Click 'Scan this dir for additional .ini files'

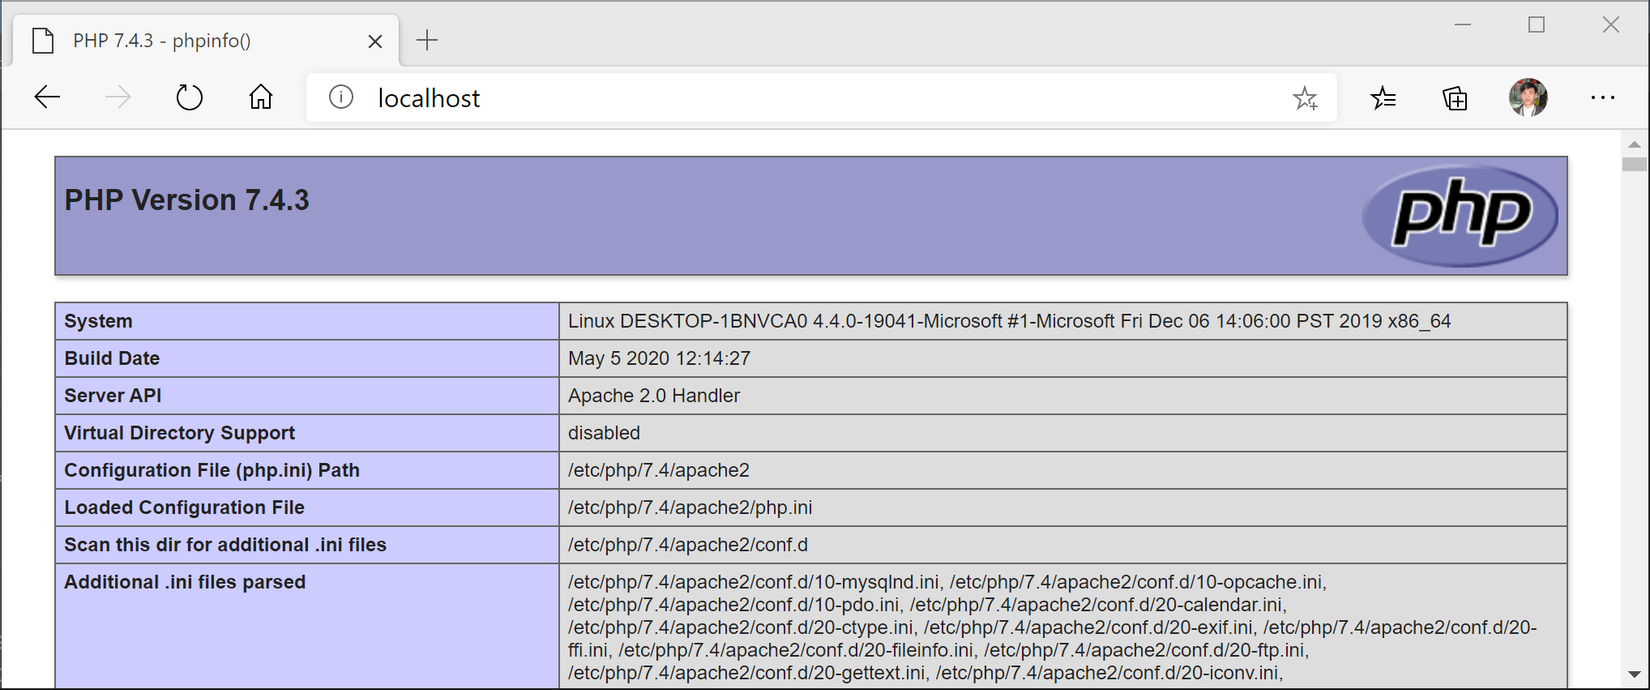pyautogui.click(x=225, y=545)
